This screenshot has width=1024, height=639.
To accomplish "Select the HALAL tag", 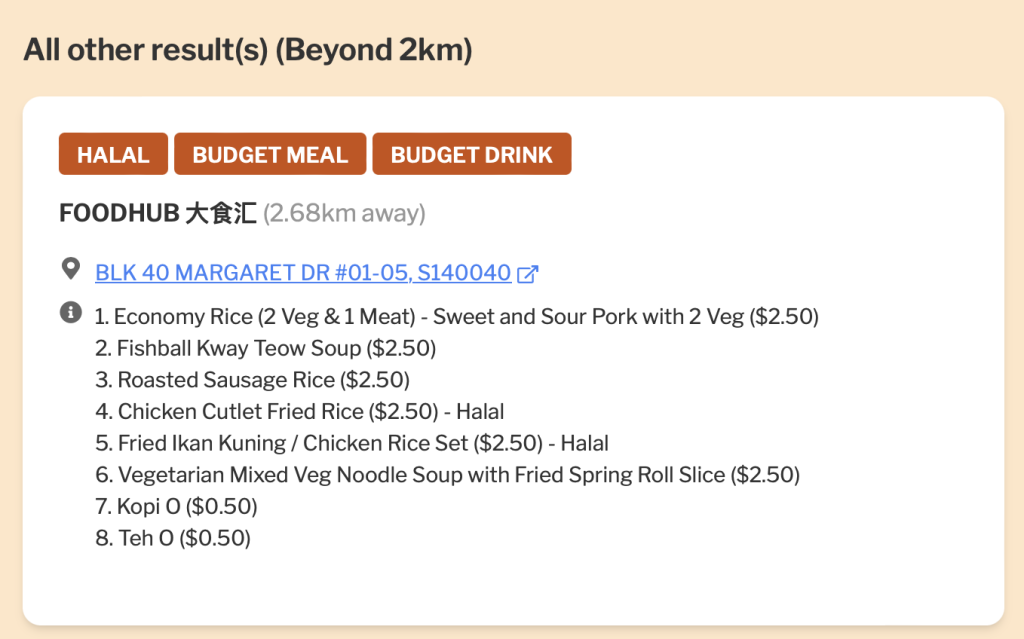I will pyautogui.click(x=113, y=154).
